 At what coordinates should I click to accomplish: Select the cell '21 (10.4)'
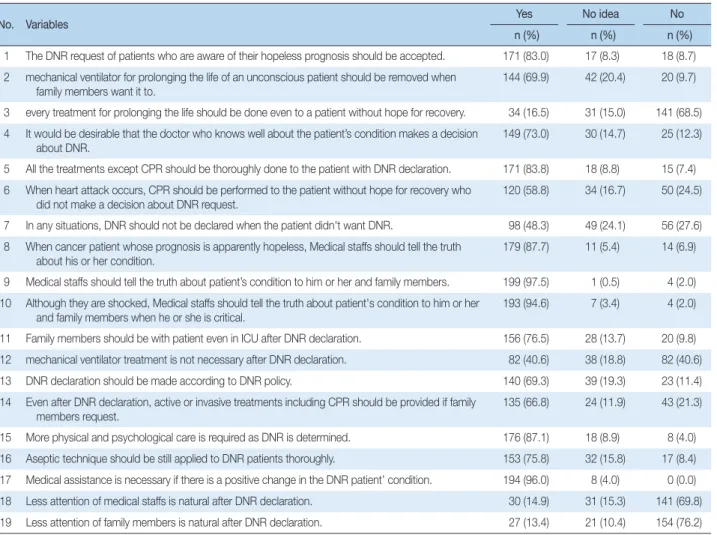pyautogui.click(x=605, y=522)
